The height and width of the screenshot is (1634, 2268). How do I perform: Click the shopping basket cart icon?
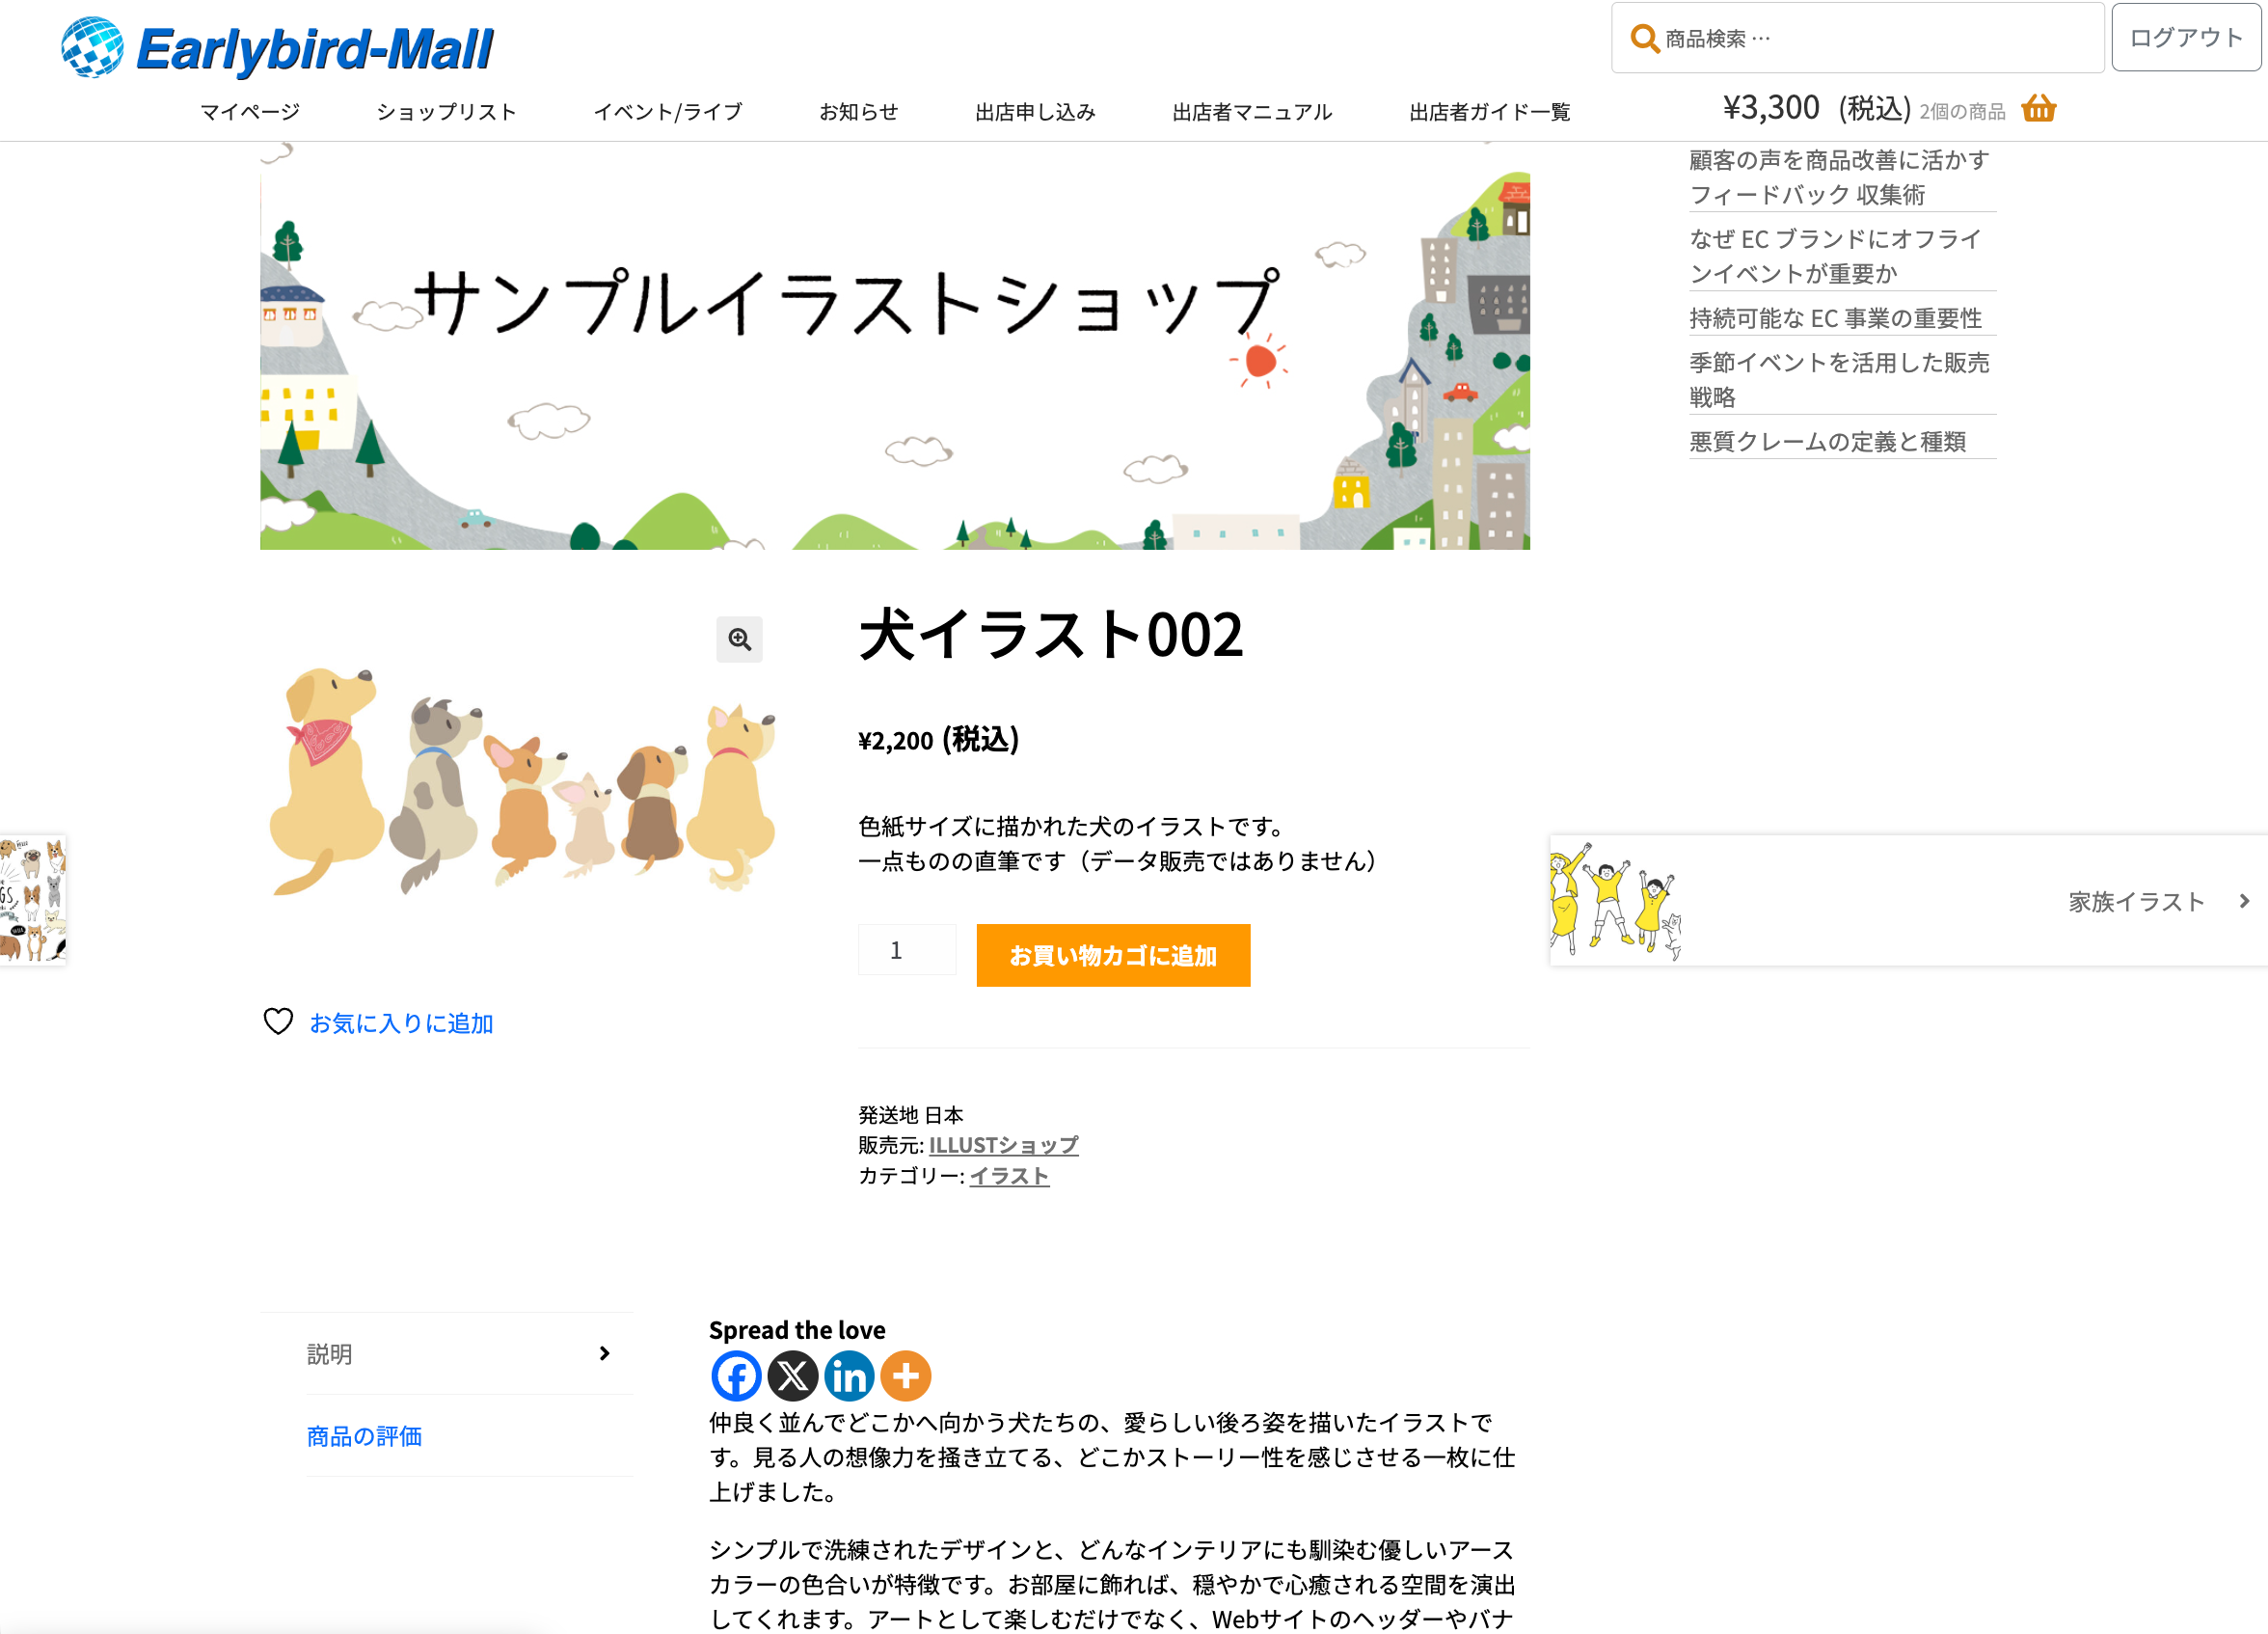[2038, 108]
